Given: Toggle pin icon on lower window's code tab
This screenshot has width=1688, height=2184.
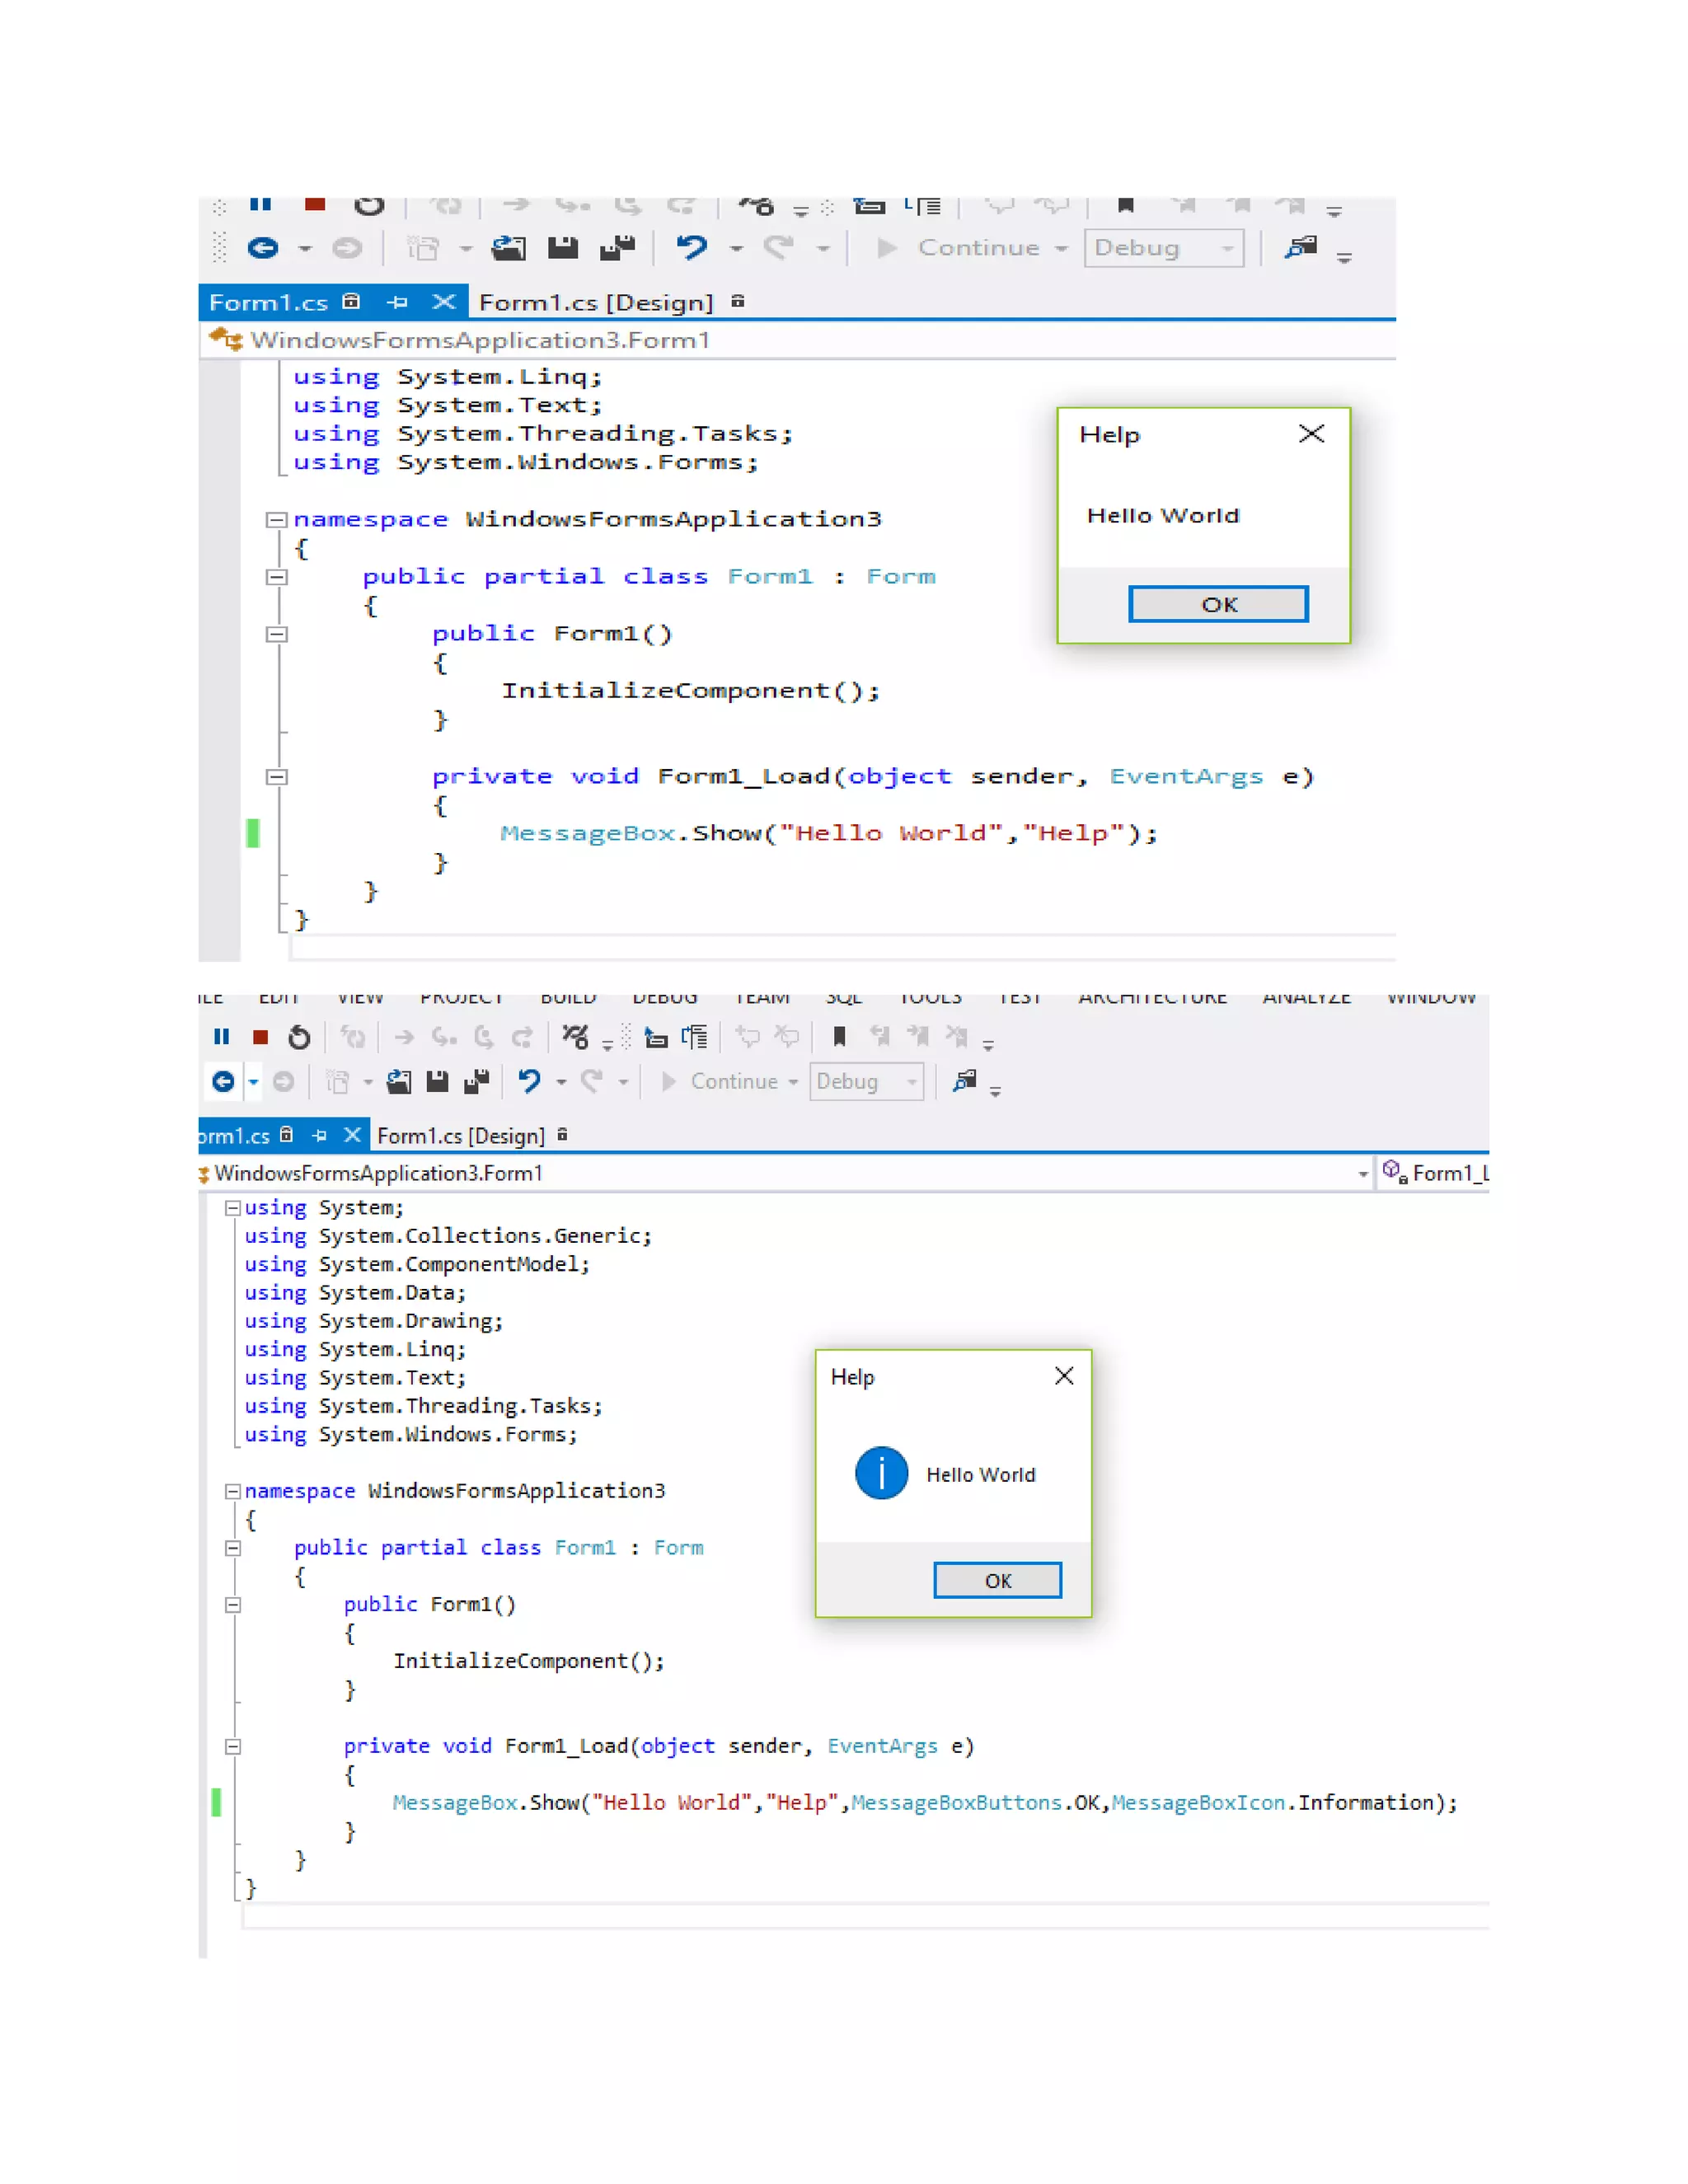Looking at the screenshot, I should pos(319,1135).
